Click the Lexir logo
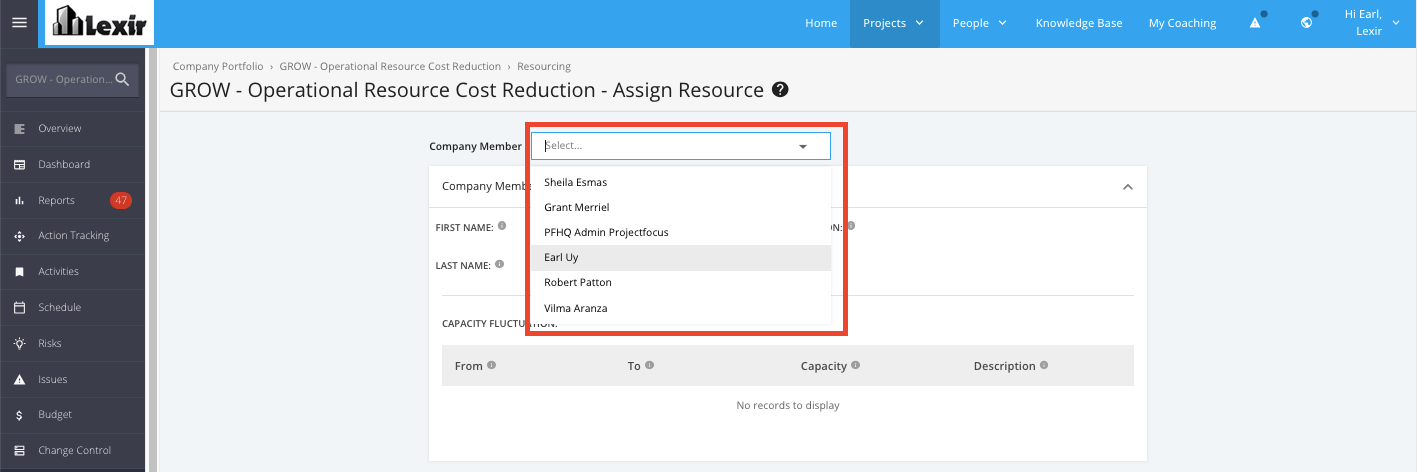This screenshot has width=1417, height=472. [x=100, y=23]
